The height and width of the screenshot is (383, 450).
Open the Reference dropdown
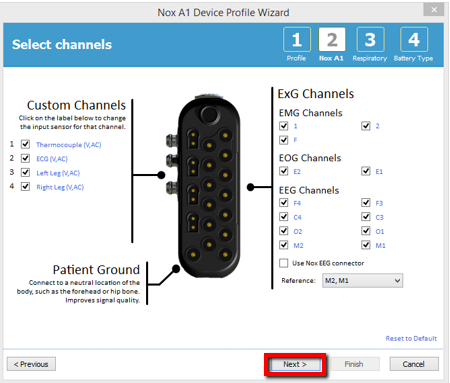(362, 280)
